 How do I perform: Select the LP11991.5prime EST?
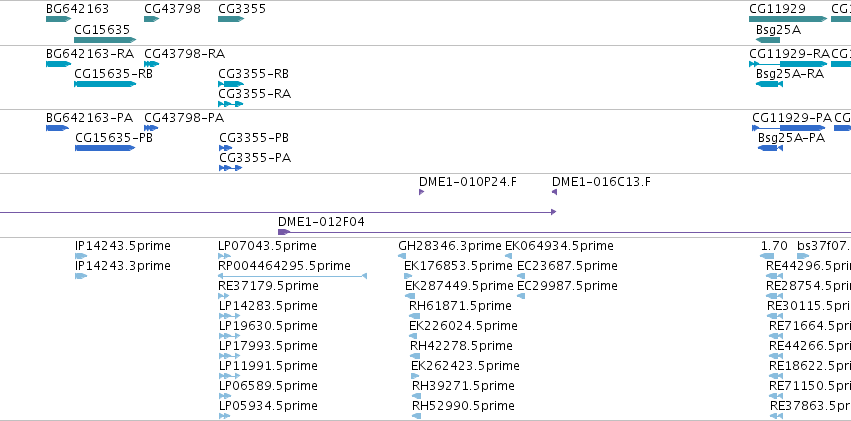coord(230,377)
